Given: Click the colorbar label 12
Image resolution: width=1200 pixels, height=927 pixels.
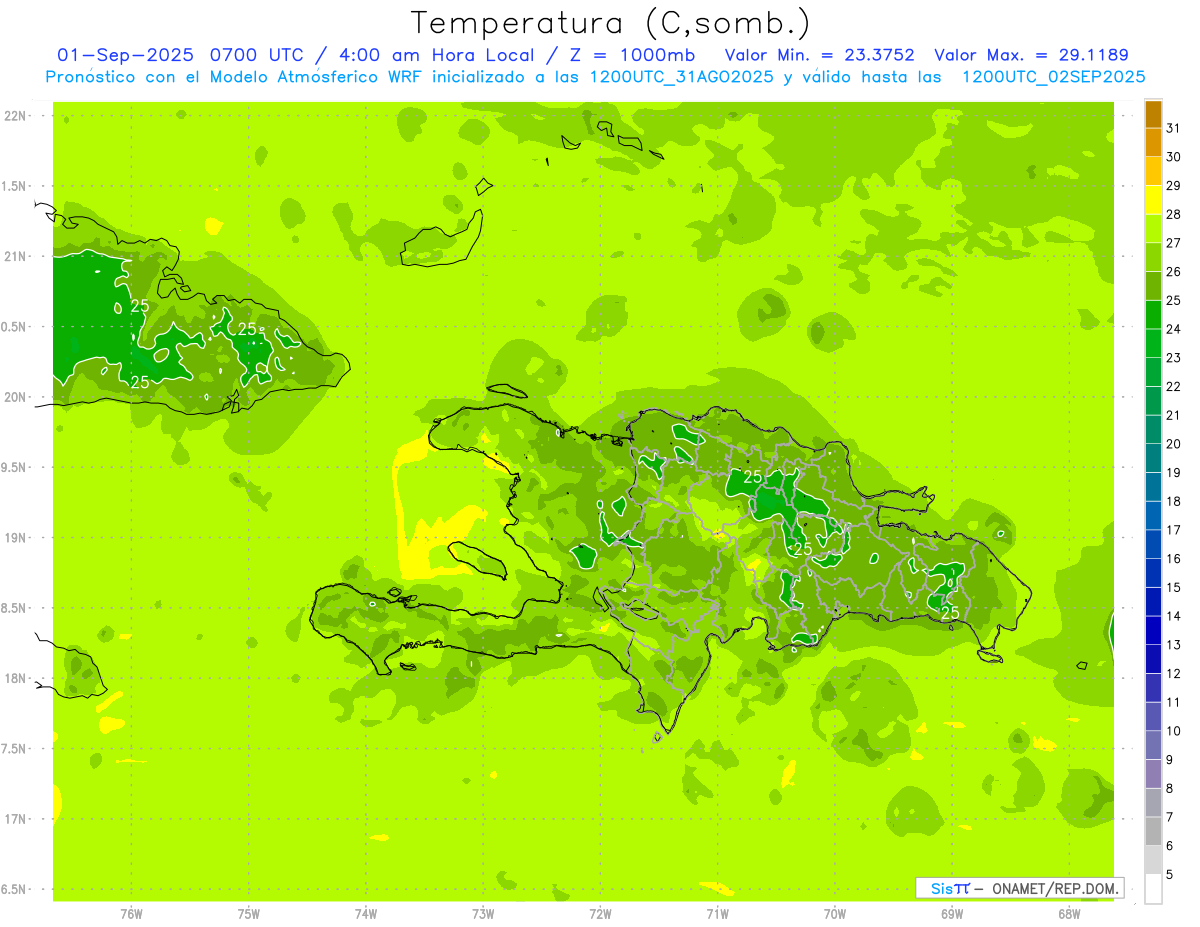Looking at the screenshot, I should [1174, 674].
